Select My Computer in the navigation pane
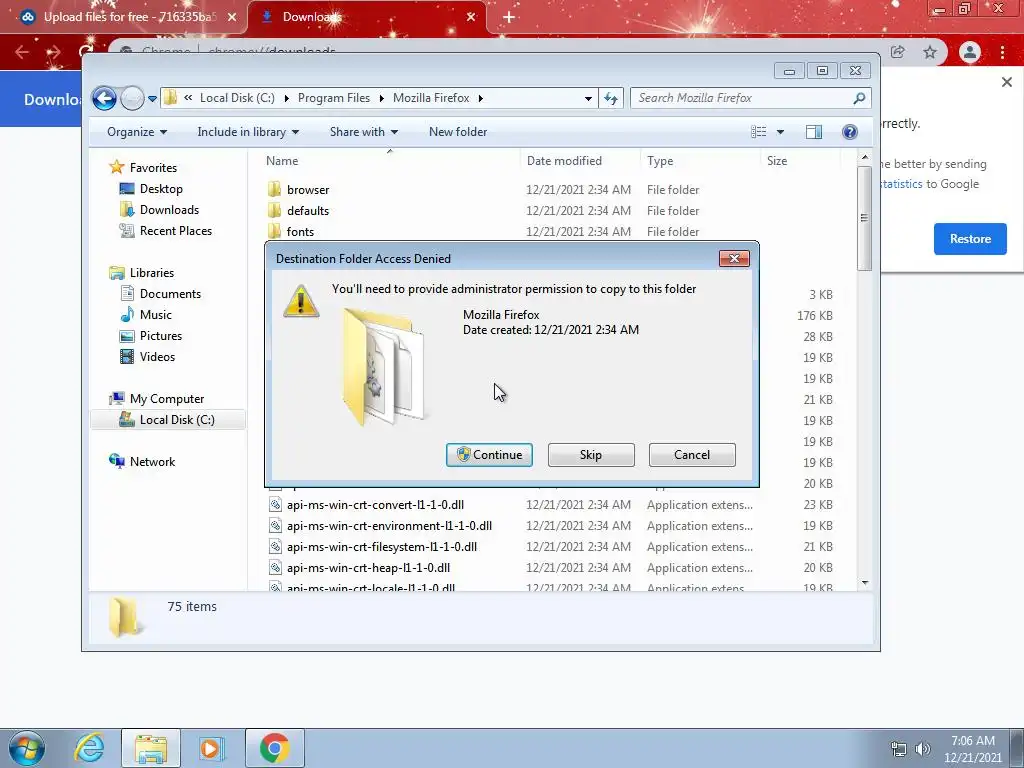The image size is (1024, 768). (157, 399)
